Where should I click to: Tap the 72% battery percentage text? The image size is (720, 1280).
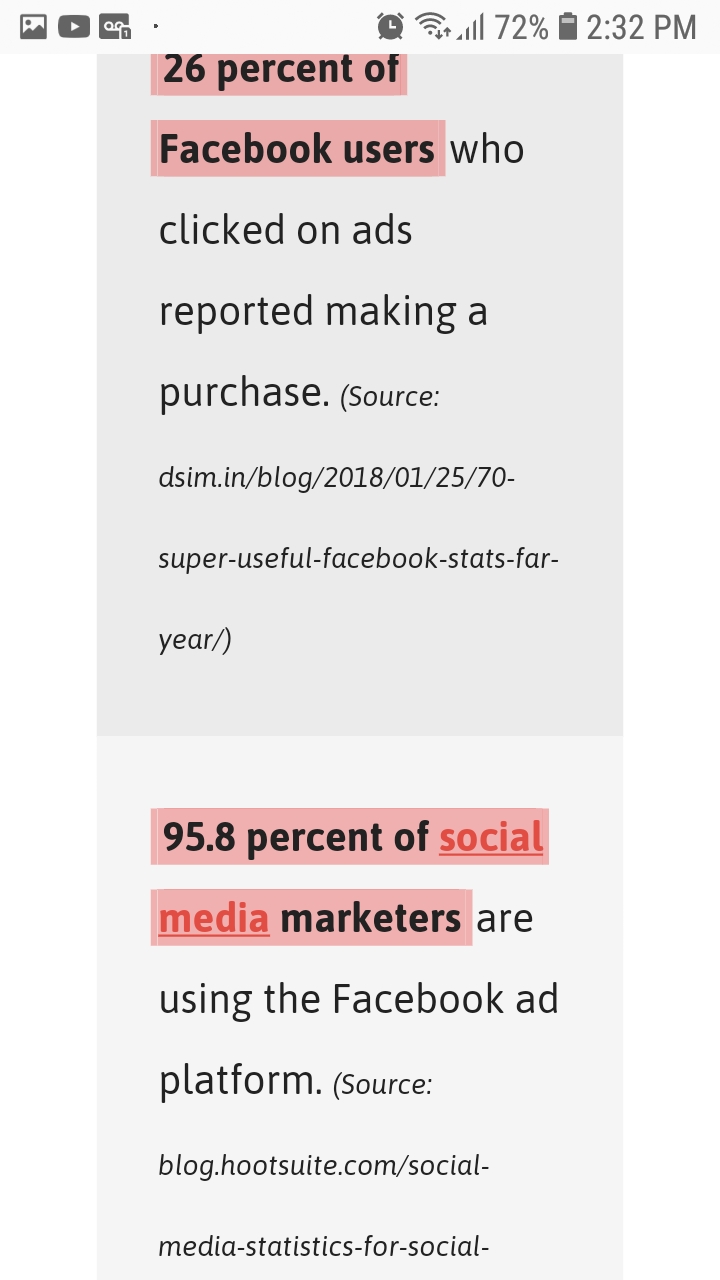pyautogui.click(x=521, y=27)
